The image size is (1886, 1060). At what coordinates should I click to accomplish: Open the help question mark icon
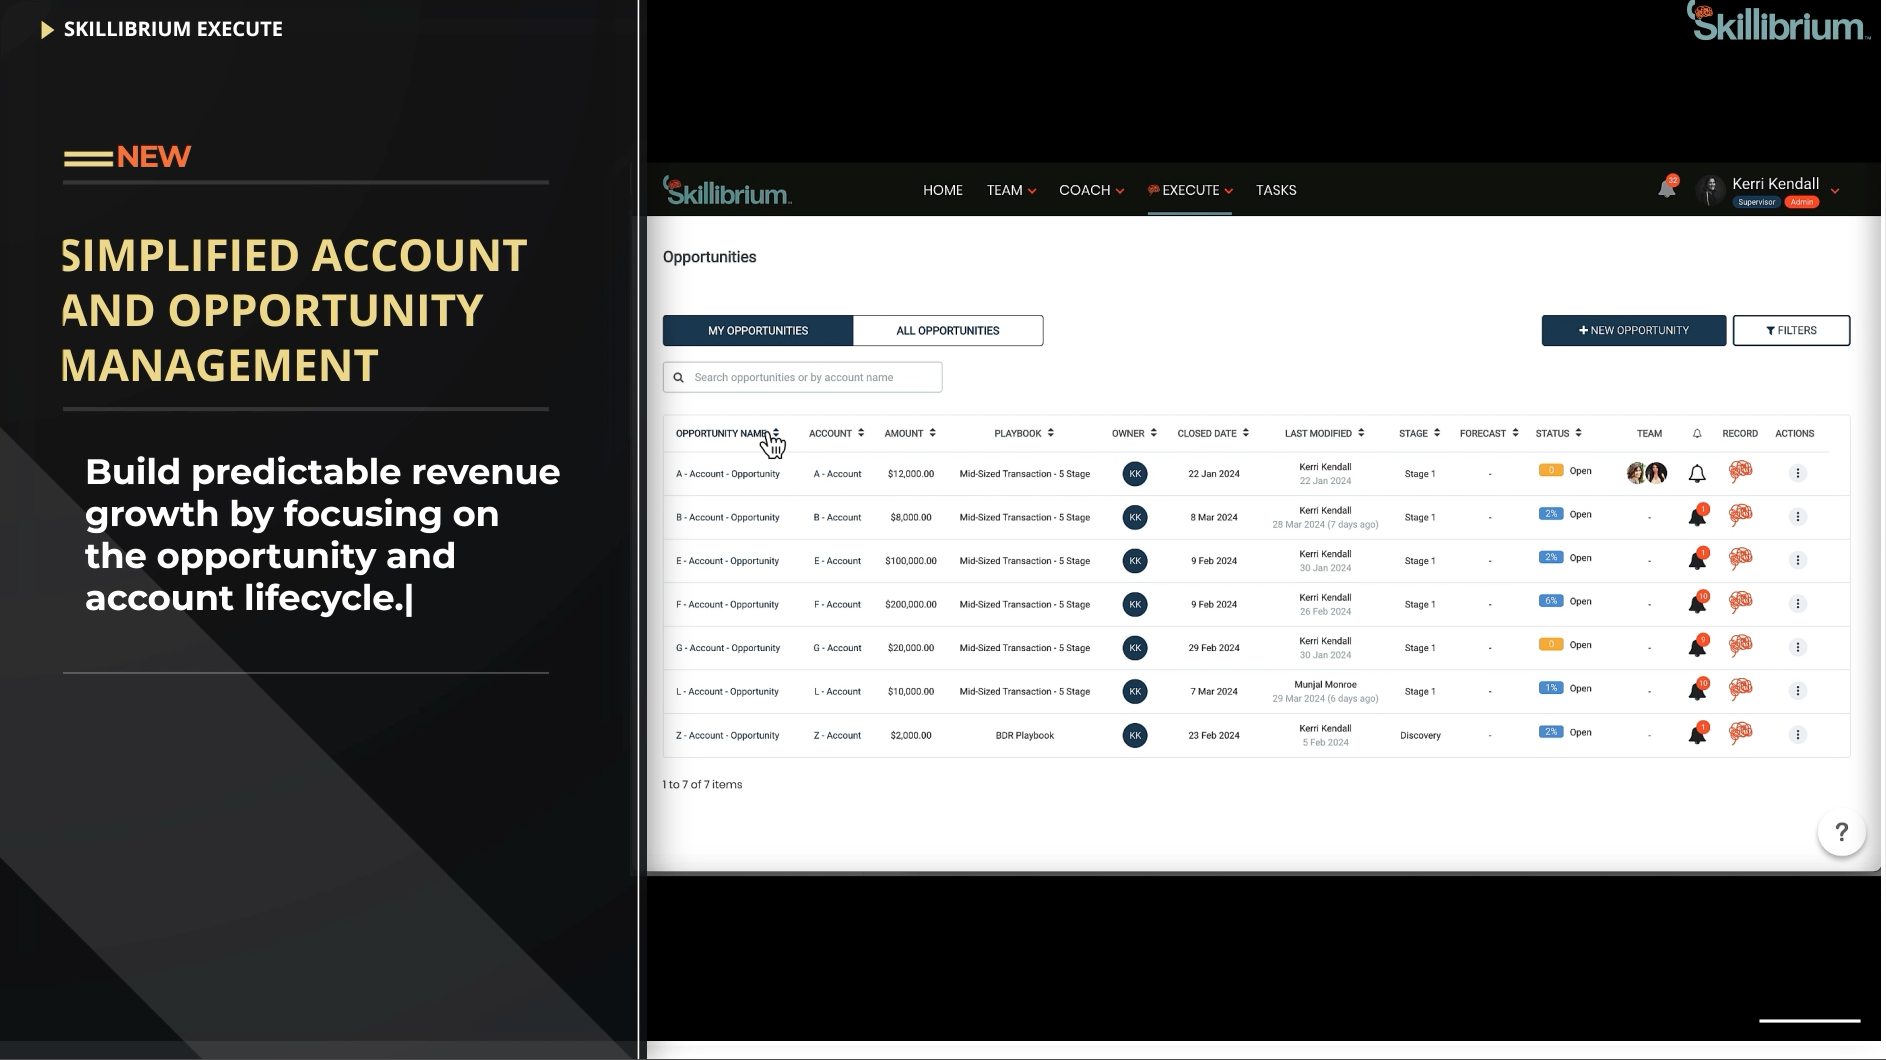(x=1841, y=832)
